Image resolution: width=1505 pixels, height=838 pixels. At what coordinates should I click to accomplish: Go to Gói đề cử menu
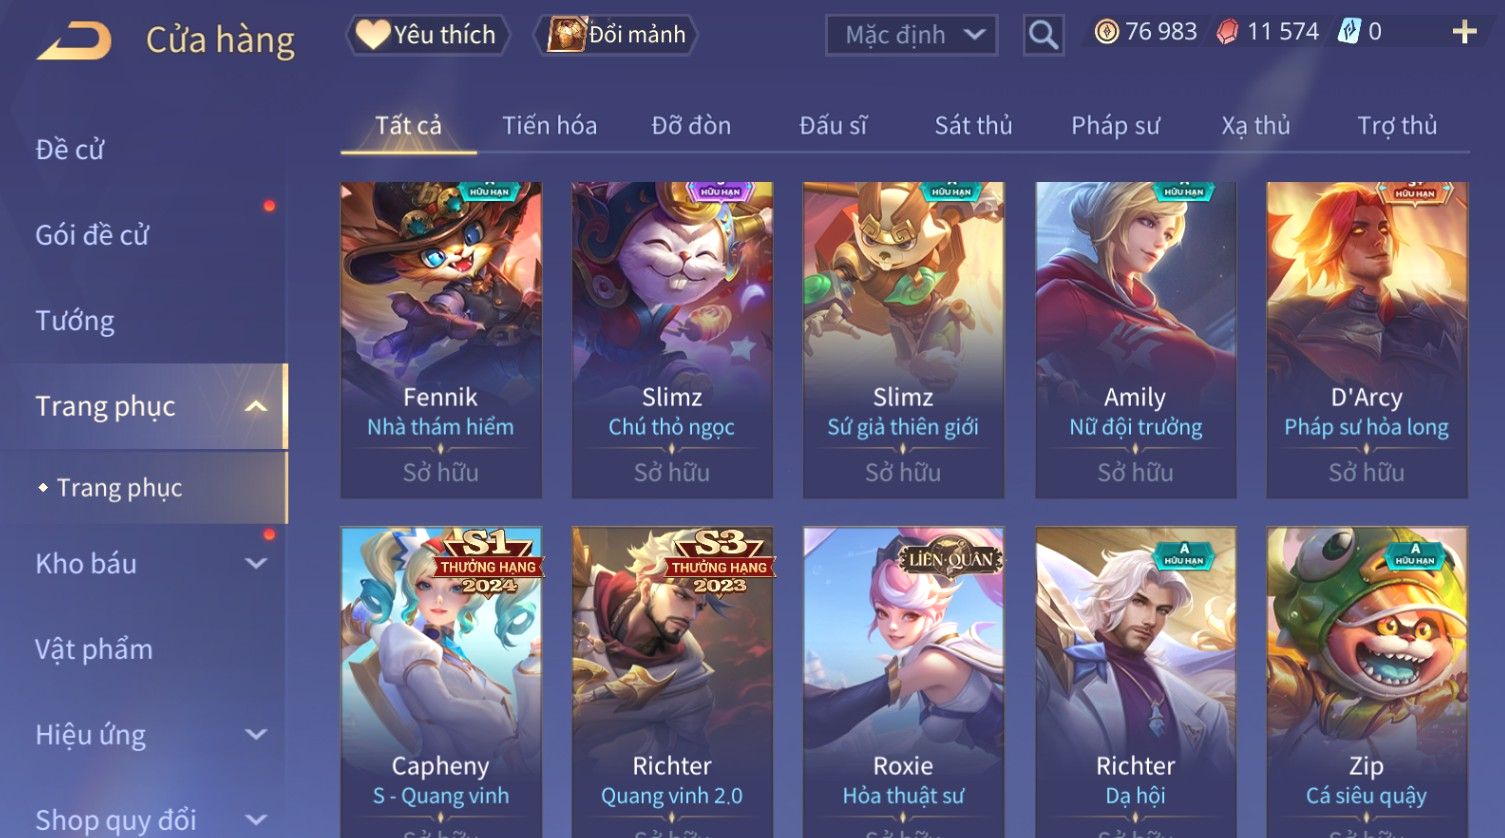click(x=92, y=236)
